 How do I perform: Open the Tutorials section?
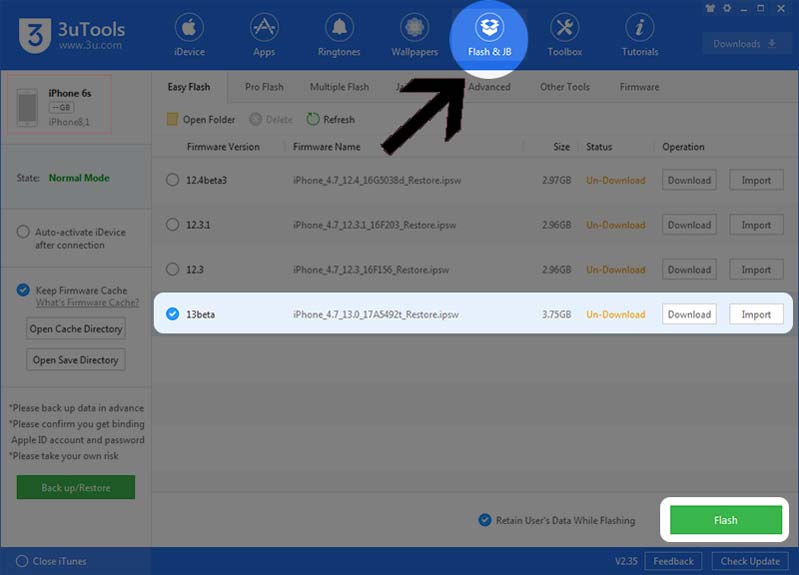pos(640,35)
